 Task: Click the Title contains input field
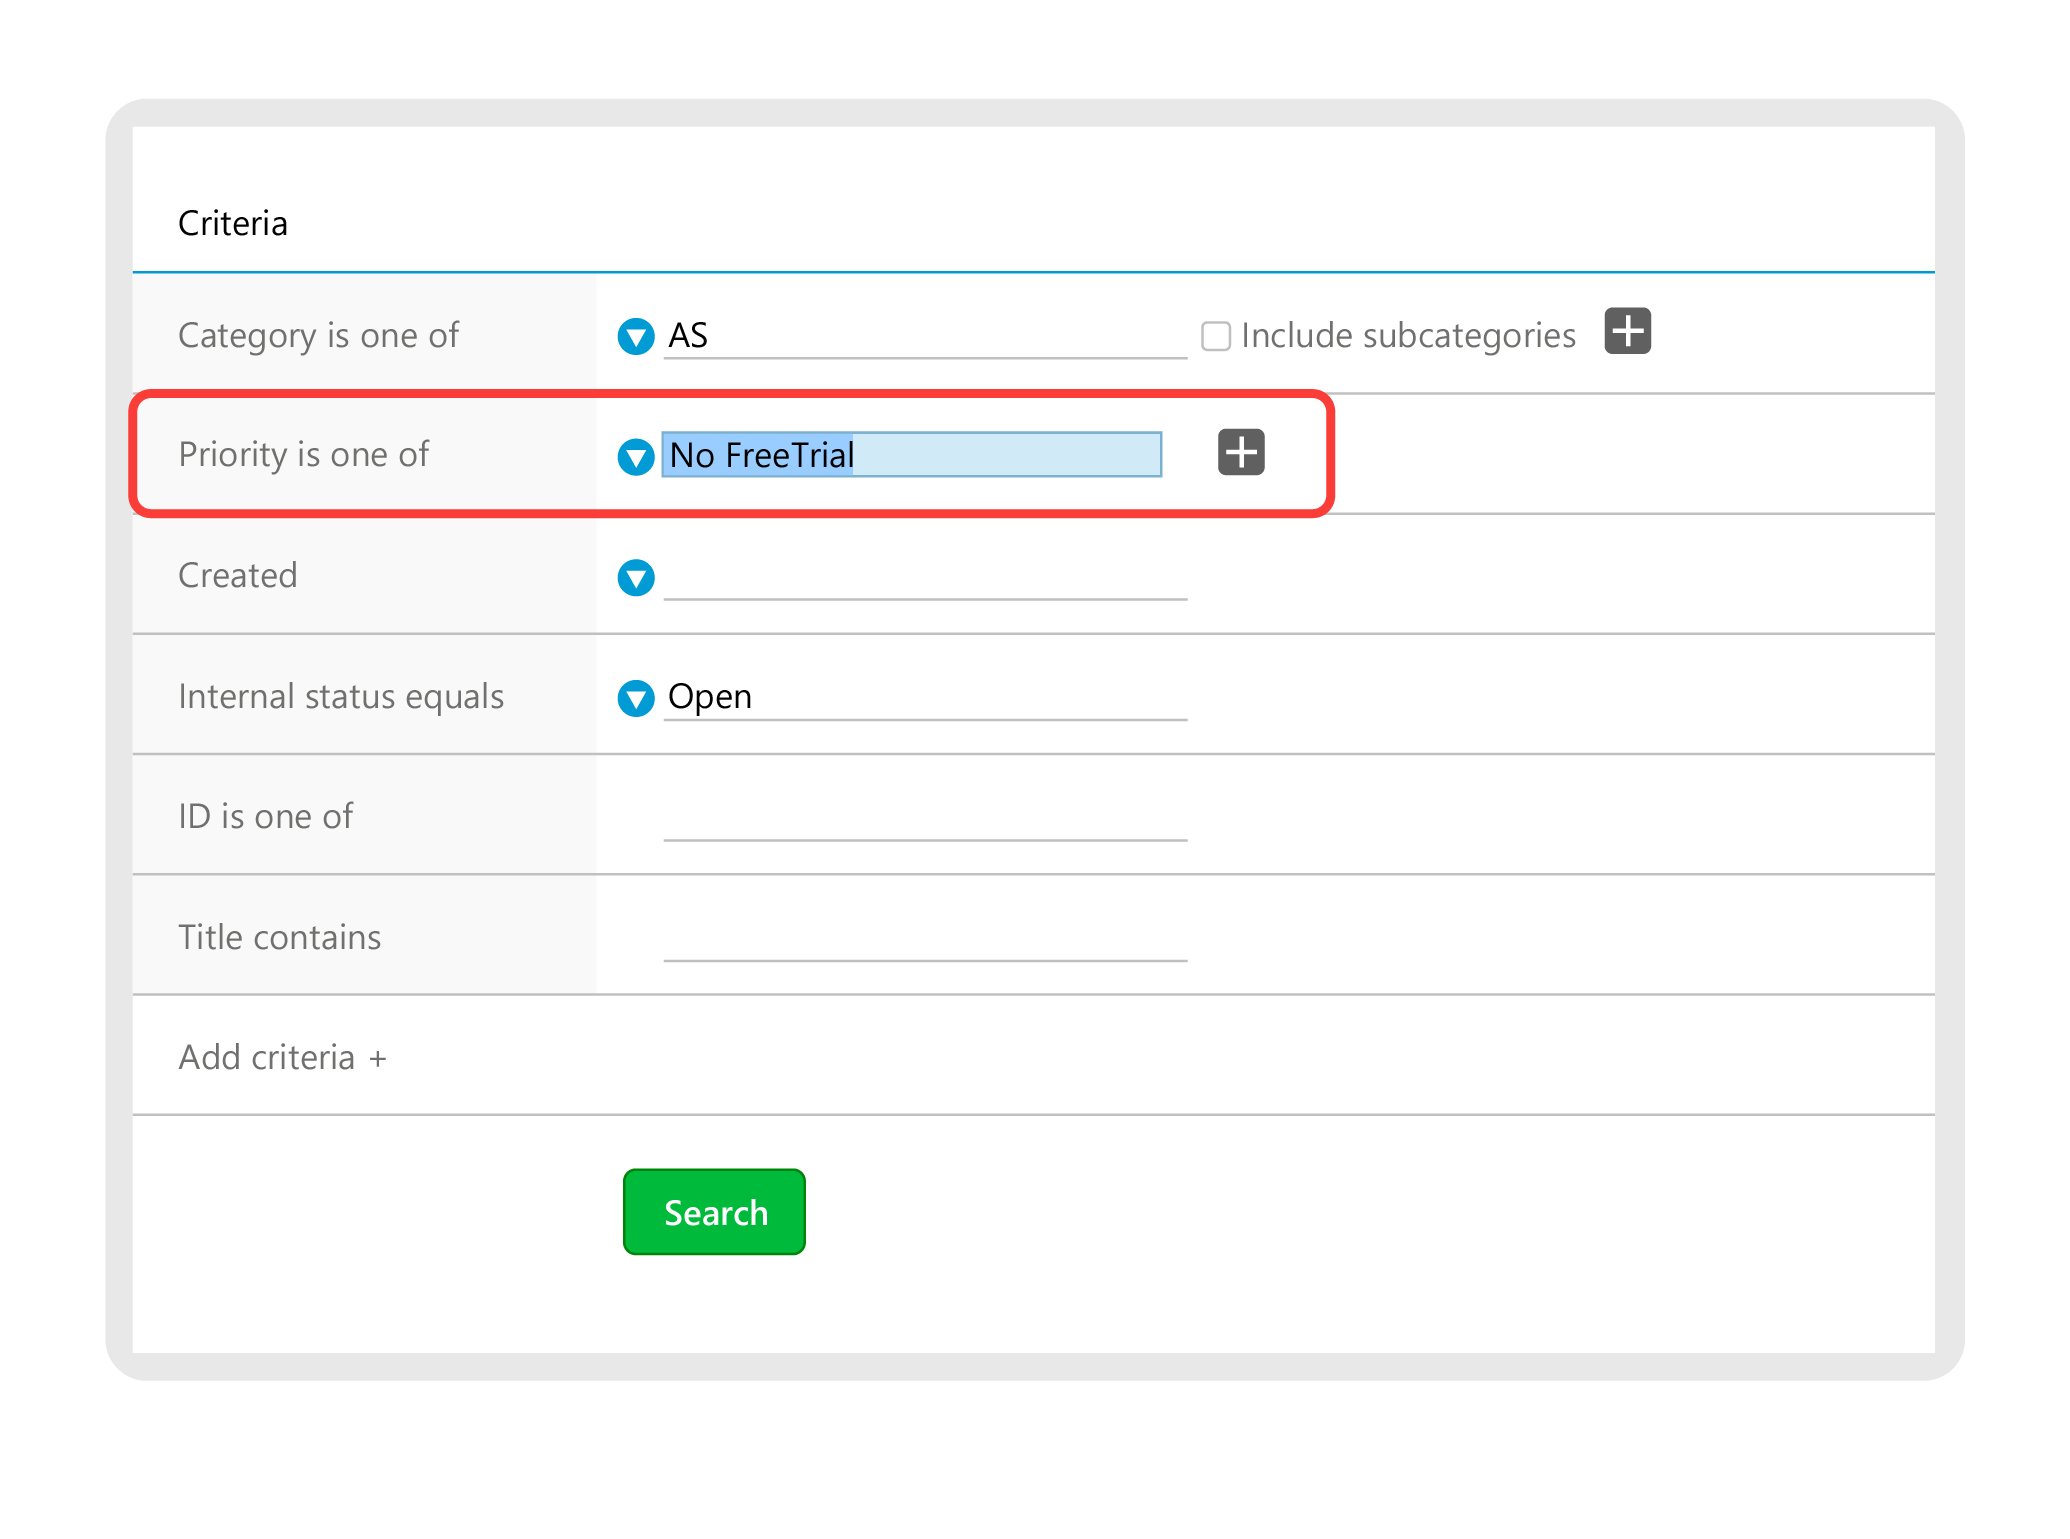(925, 938)
